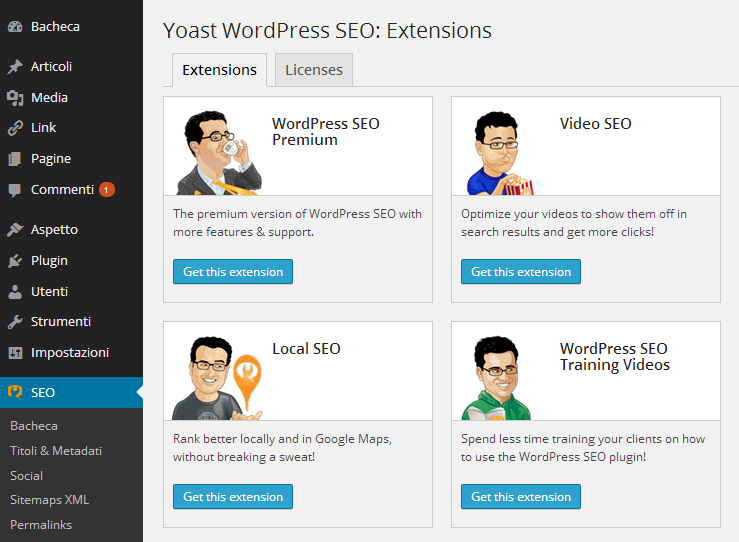Viewport: 739px width, 542px height.
Task: Click the orange comment count badge
Action: (107, 189)
